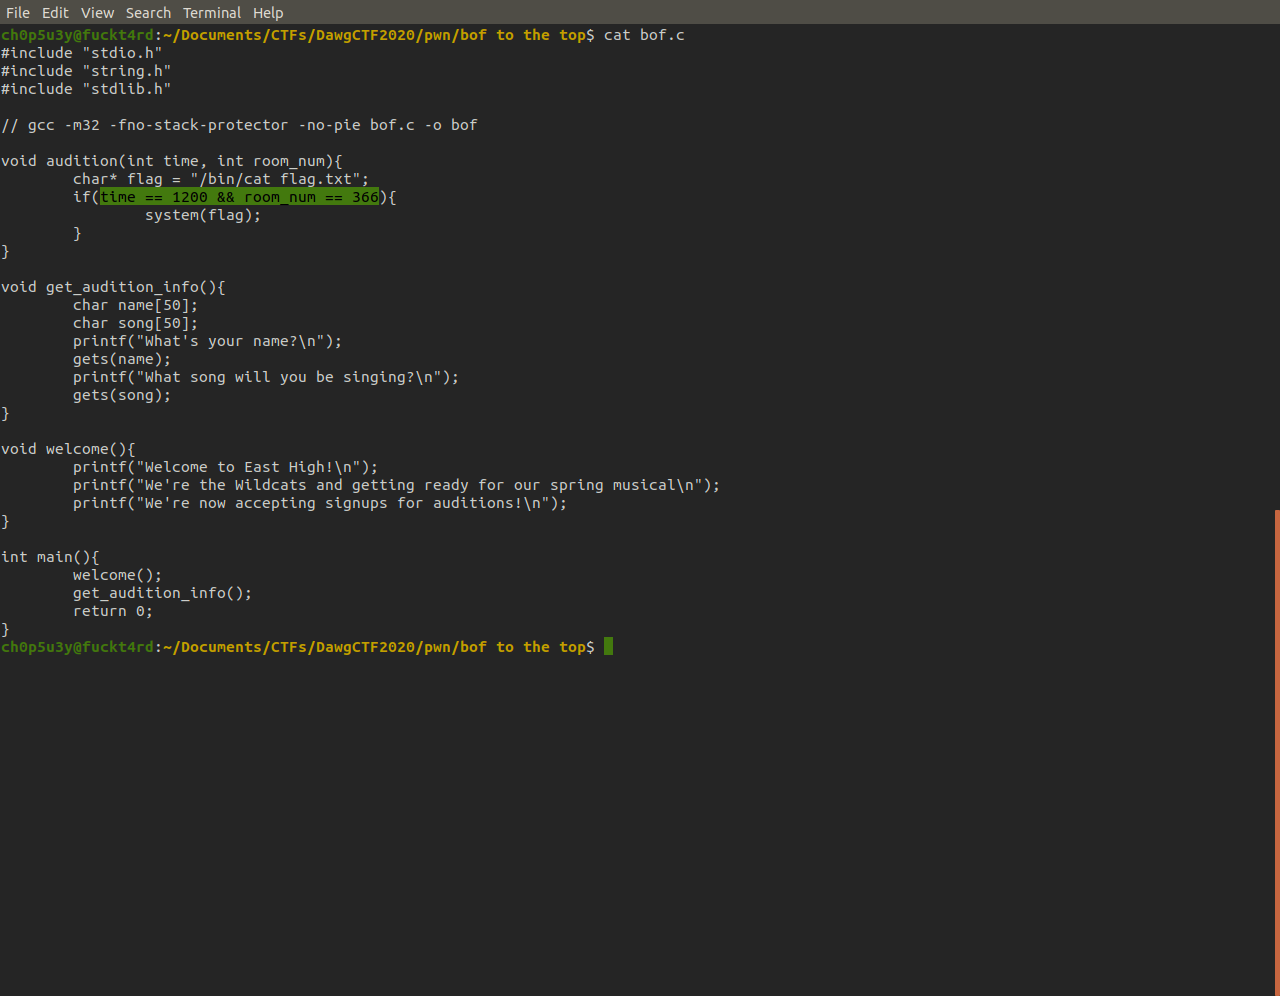The image size is (1280, 996).
Task: Click the Wildcats spring musical printf line
Action: 396,485
